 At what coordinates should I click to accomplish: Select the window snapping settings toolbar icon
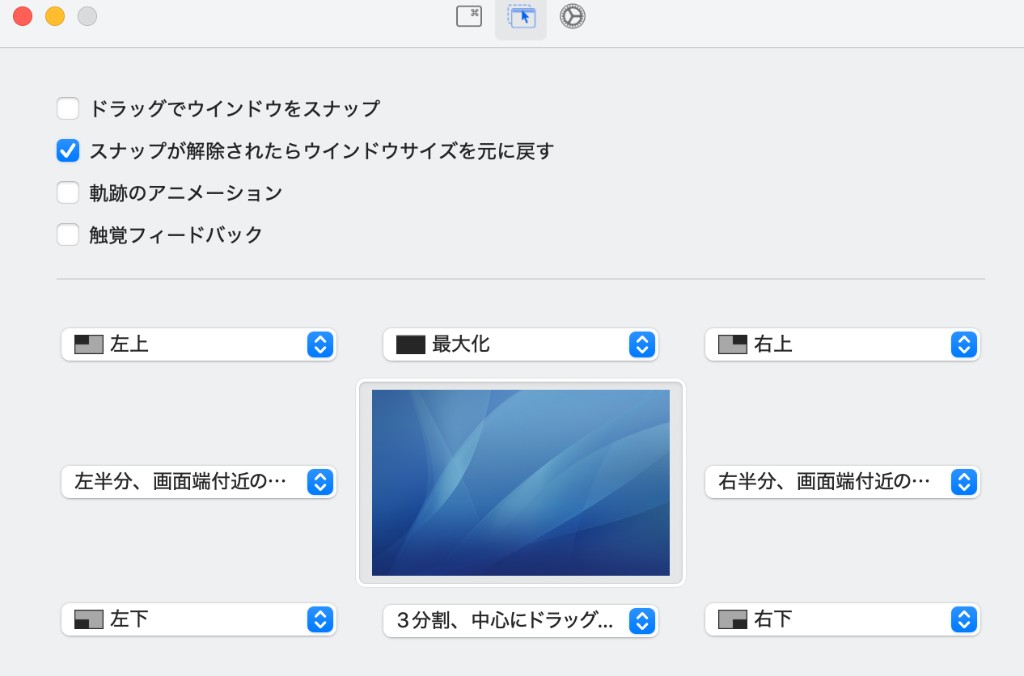[x=520, y=17]
